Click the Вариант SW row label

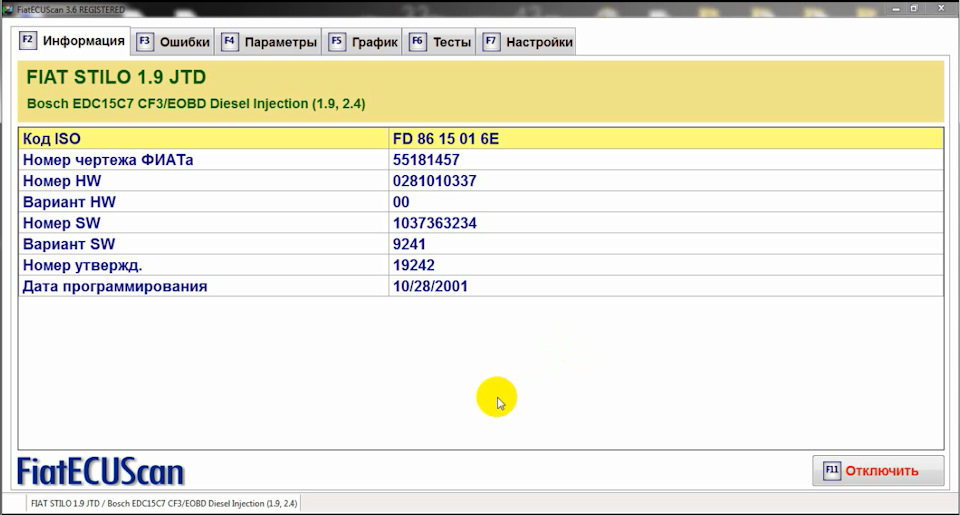(69, 244)
